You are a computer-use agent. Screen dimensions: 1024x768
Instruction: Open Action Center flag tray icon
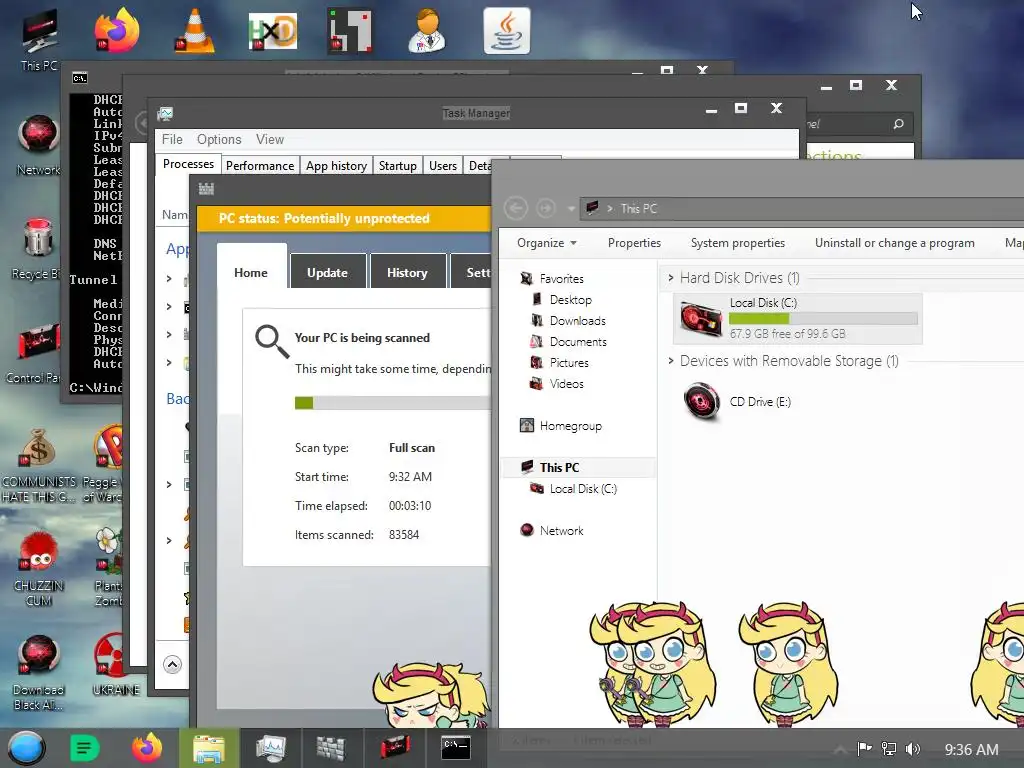[864, 748]
